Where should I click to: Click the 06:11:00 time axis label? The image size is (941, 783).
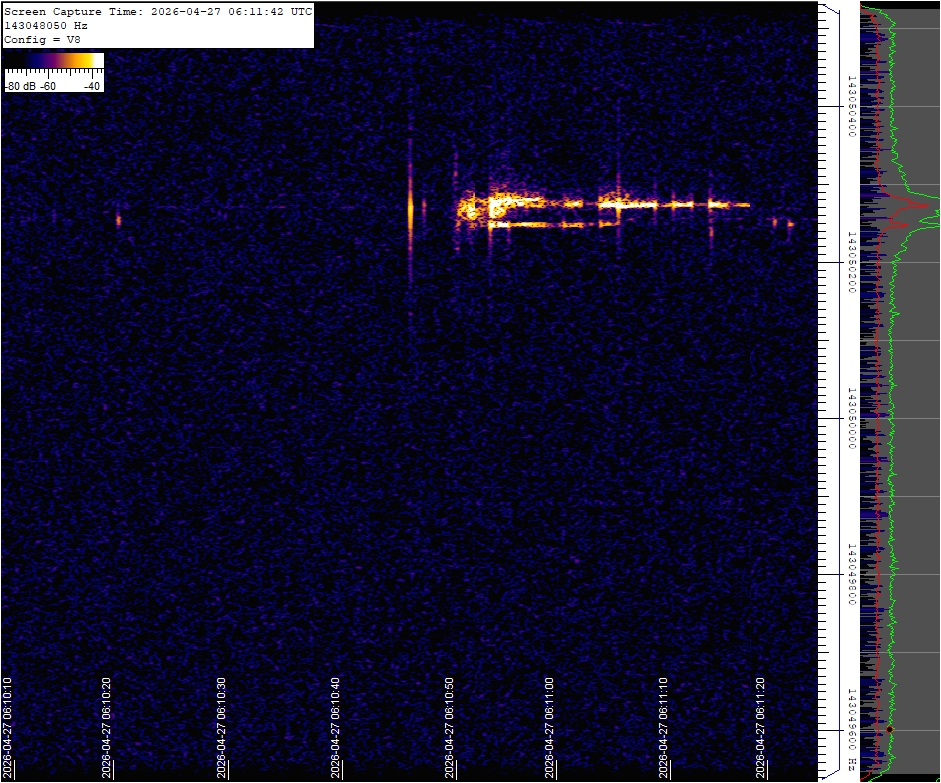(550, 727)
